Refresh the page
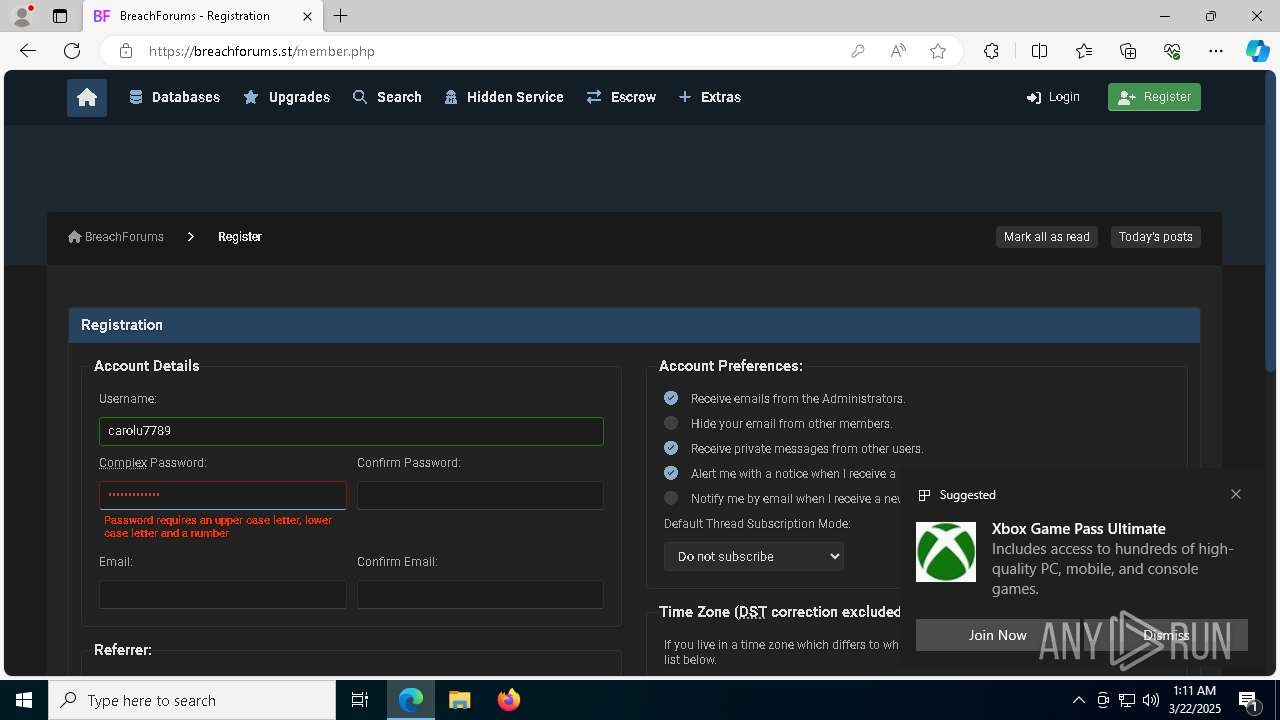Screen dimensions: 1280x720 72,51
